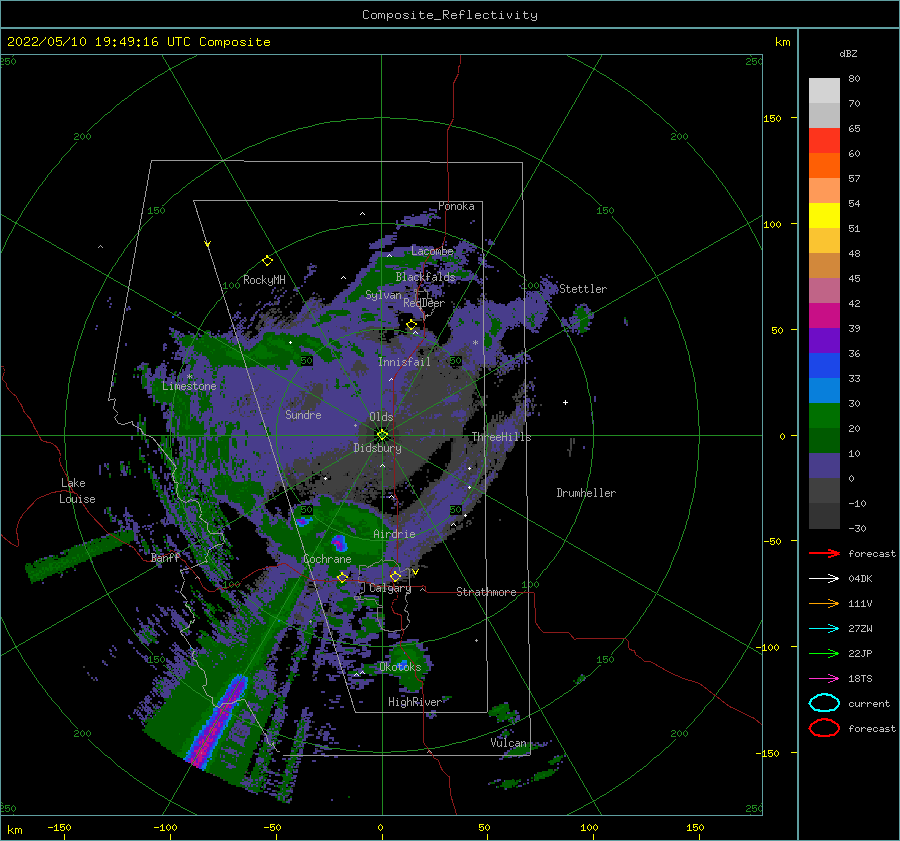The height and width of the screenshot is (841, 900).
Task: Click the 'HighRiver' city label
Action: pos(415,702)
